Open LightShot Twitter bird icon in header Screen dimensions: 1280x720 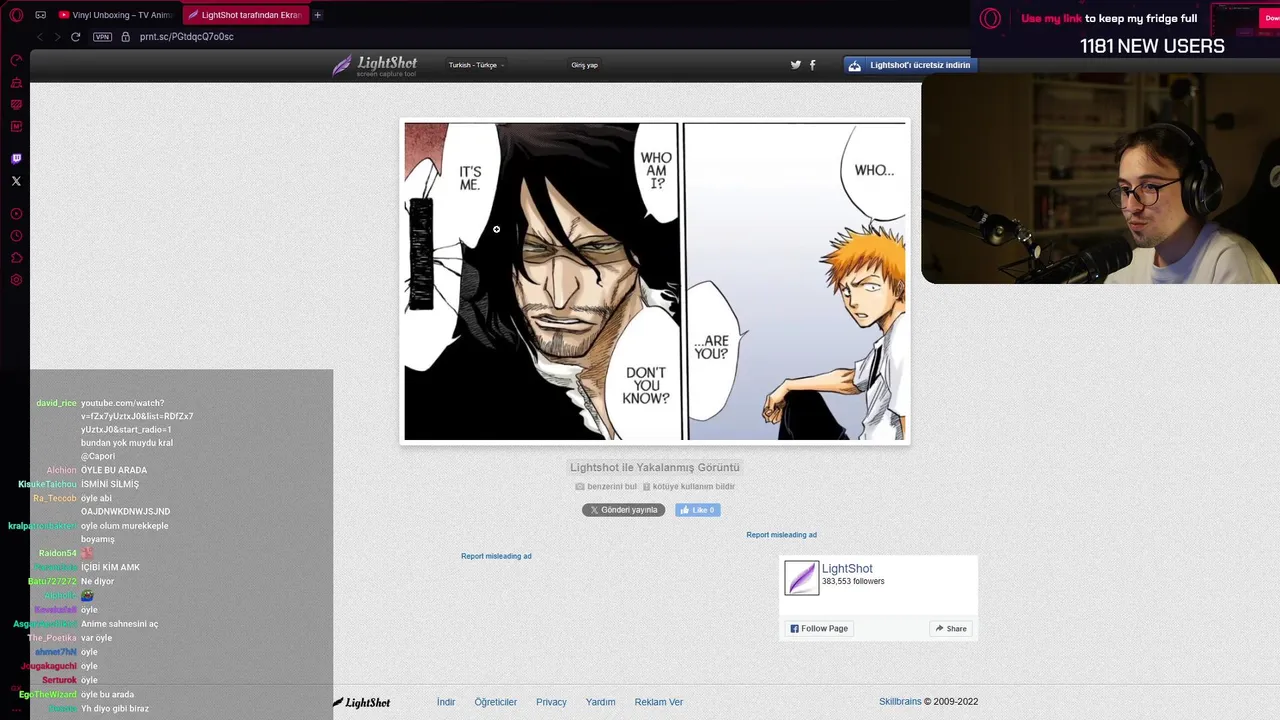(x=796, y=65)
